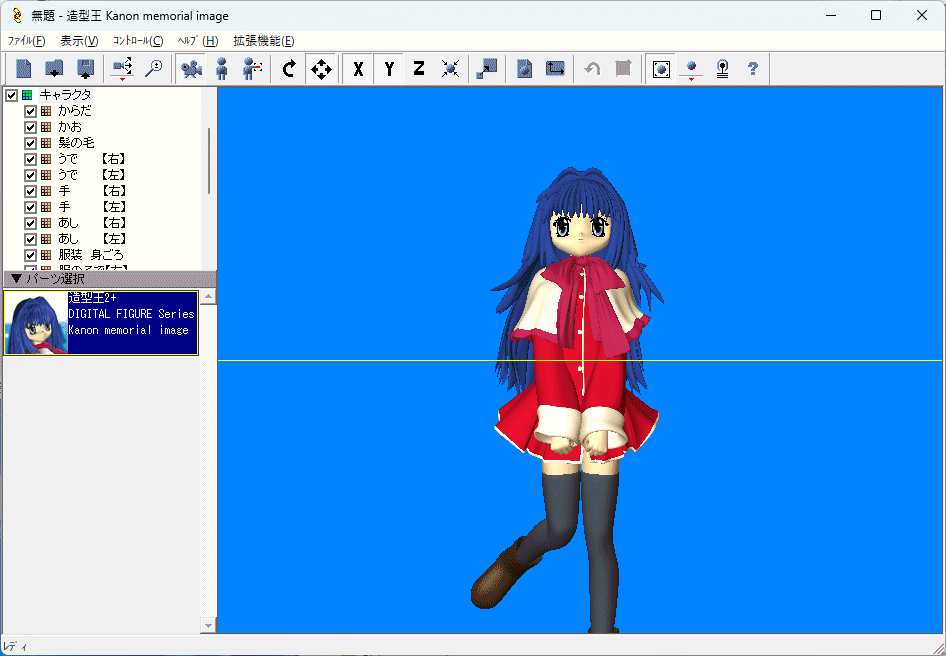Select the からだ tree item
The height and width of the screenshot is (656, 946).
[75, 111]
